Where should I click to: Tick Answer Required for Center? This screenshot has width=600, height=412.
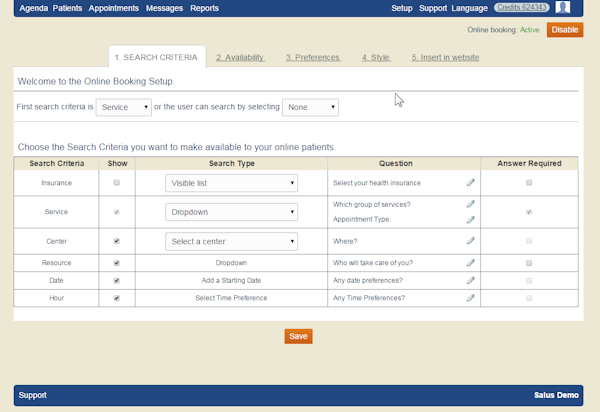529,241
